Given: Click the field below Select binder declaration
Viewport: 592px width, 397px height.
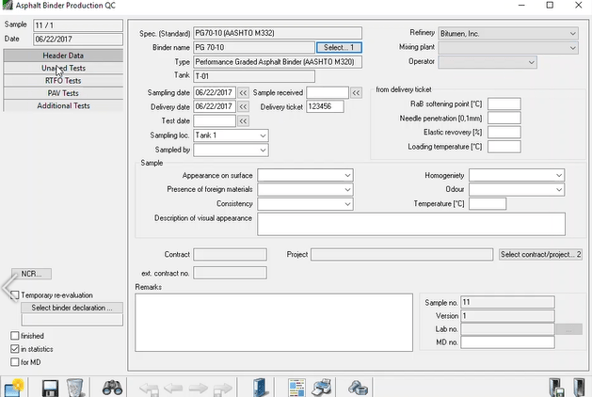Looking at the screenshot, I should (x=72, y=320).
